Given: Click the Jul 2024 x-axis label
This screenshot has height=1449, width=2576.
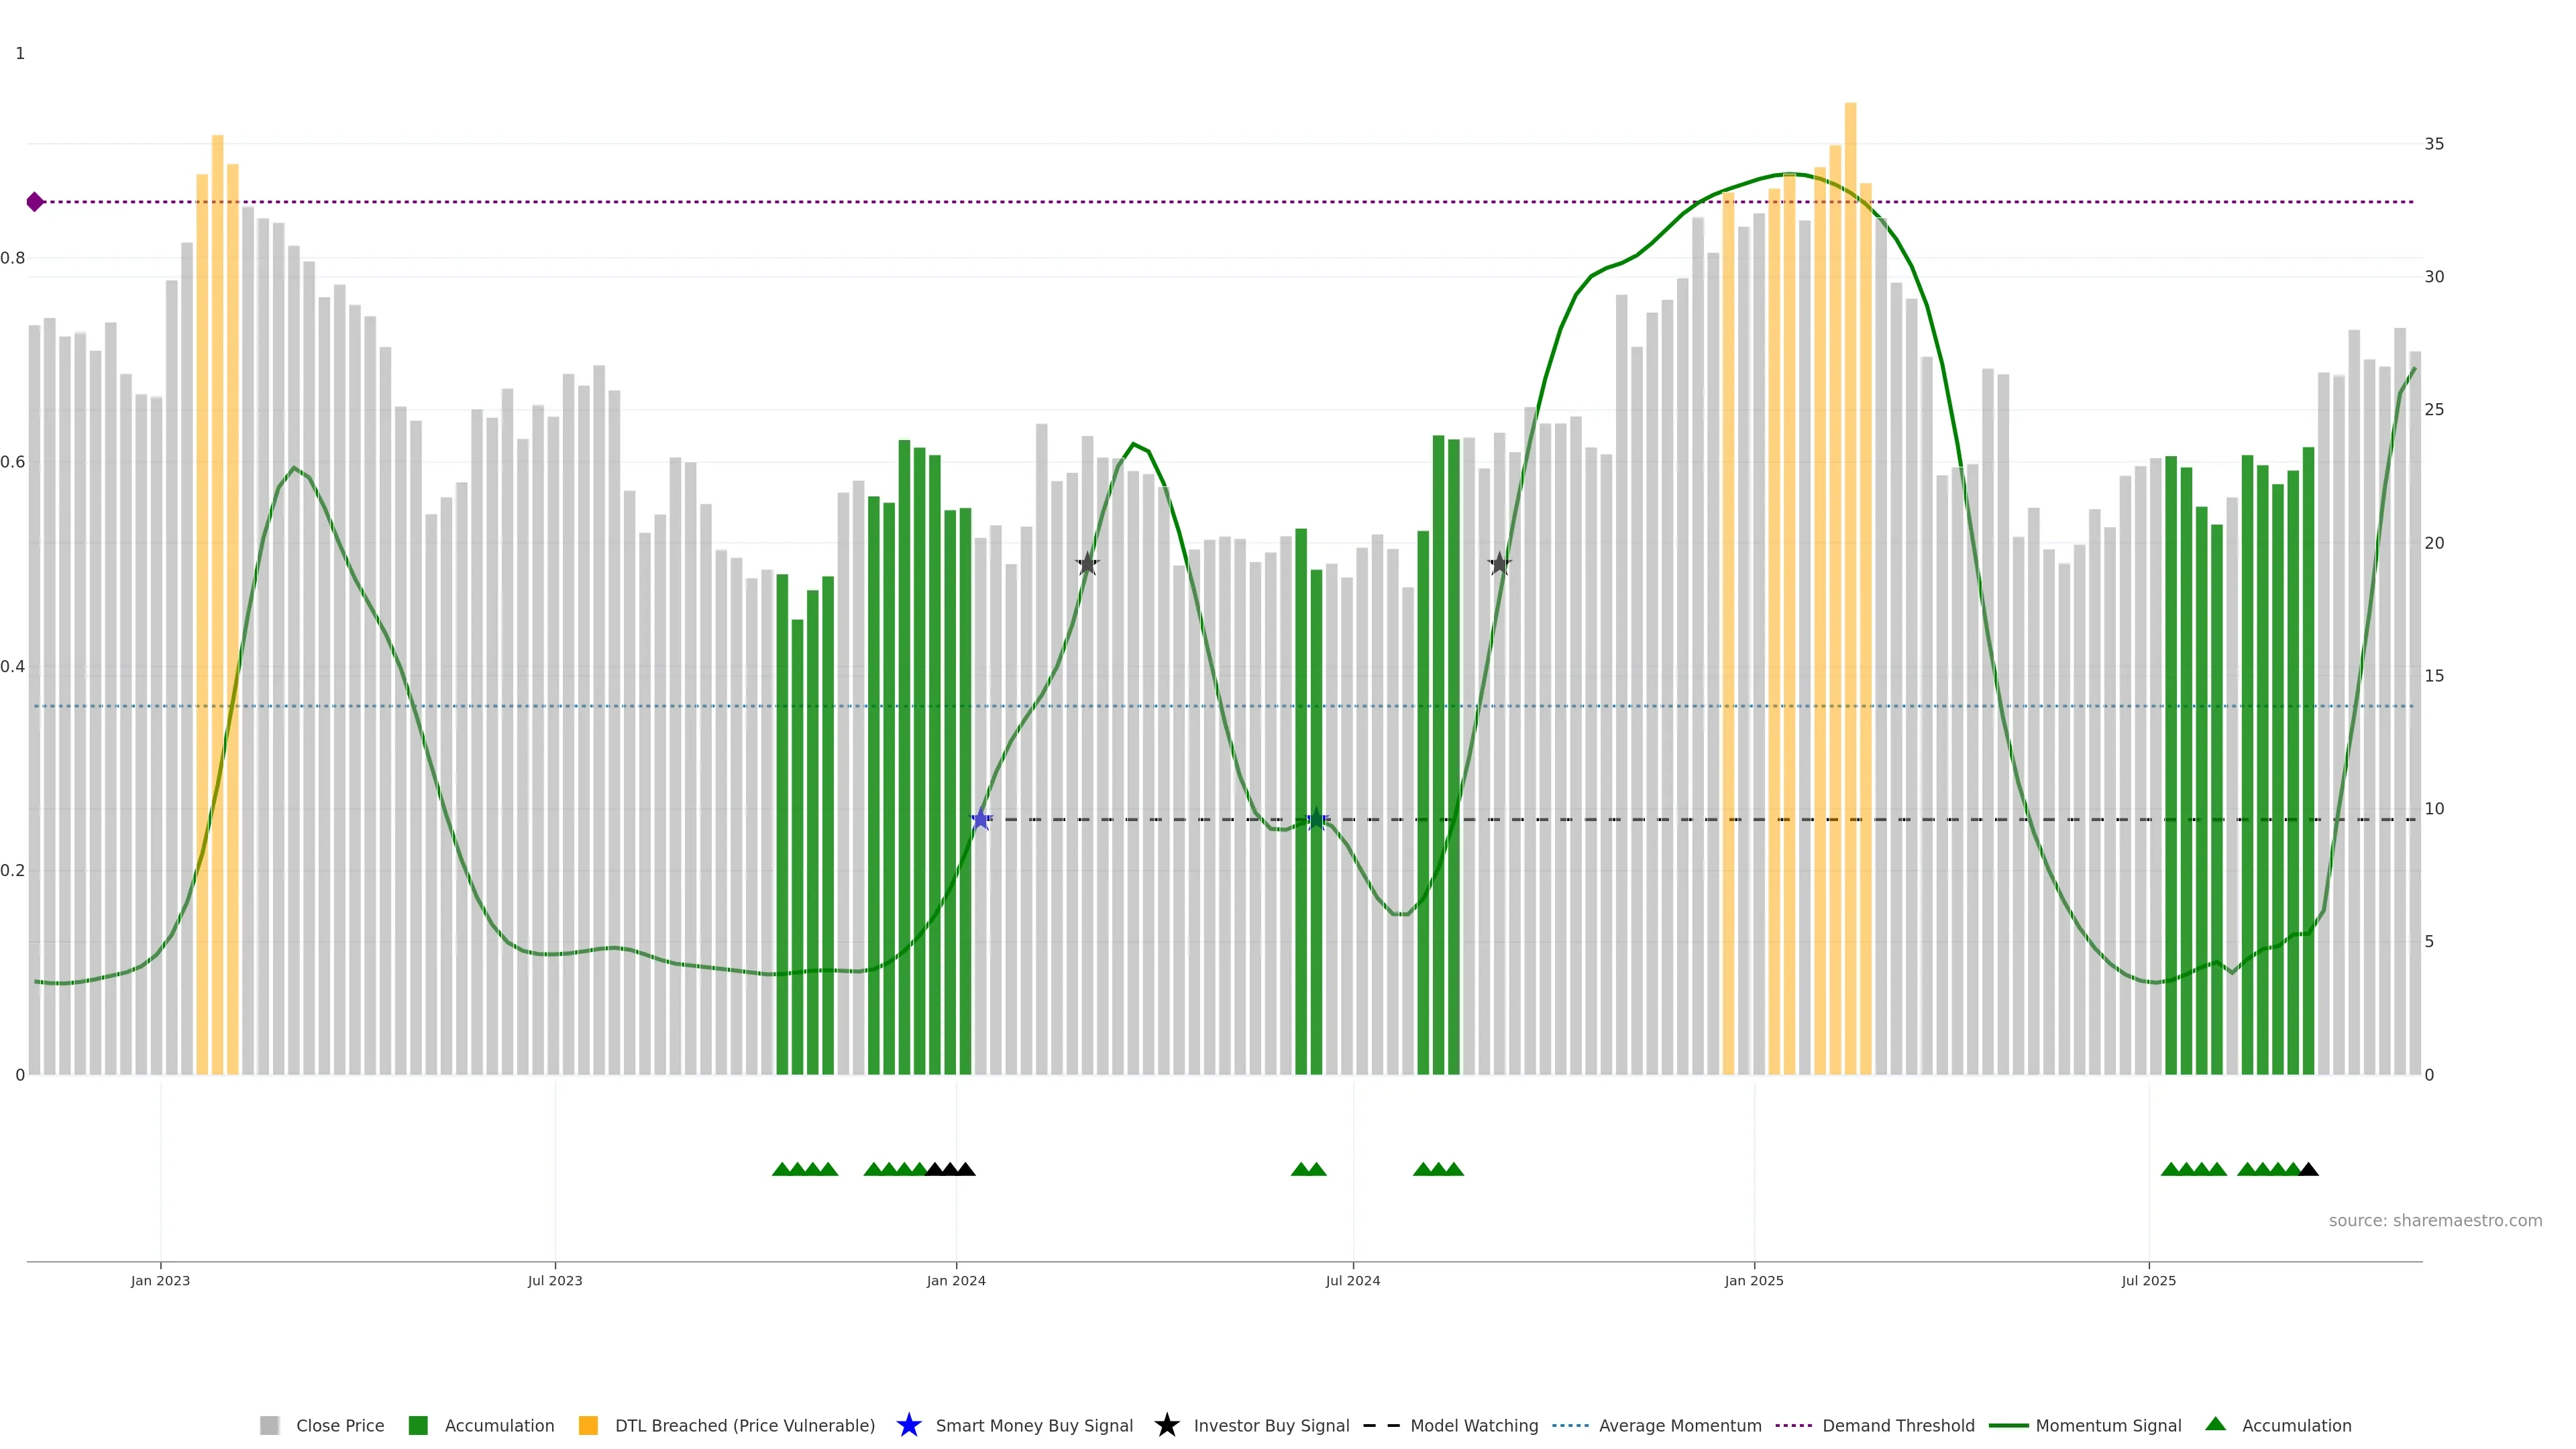Looking at the screenshot, I should pyautogui.click(x=1352, y=1281).
